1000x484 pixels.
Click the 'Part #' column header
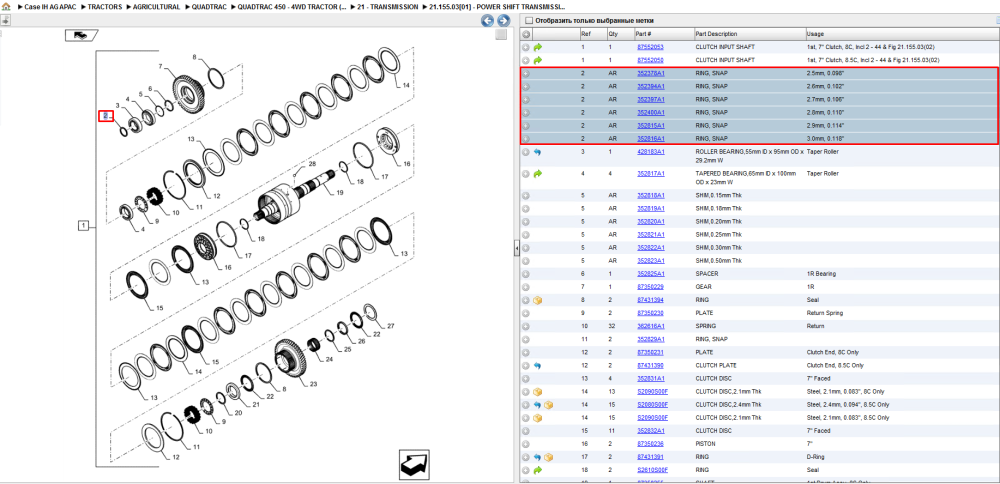coord(663,34)
